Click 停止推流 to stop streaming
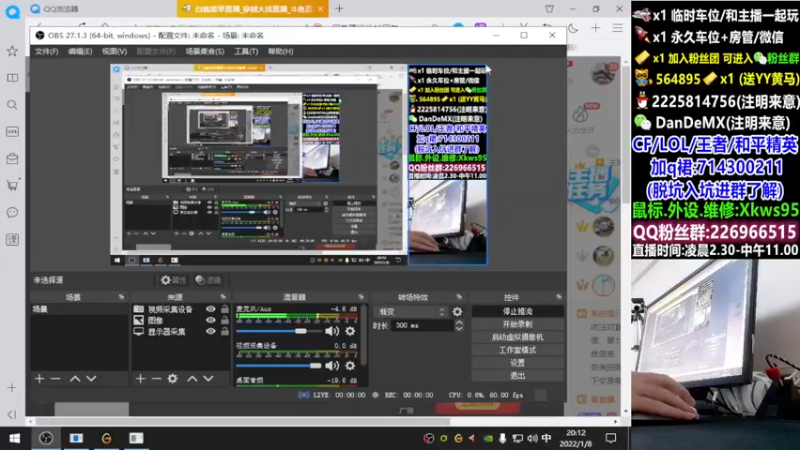This screenshot has height=450, width=800. click(x=517, y=311)
